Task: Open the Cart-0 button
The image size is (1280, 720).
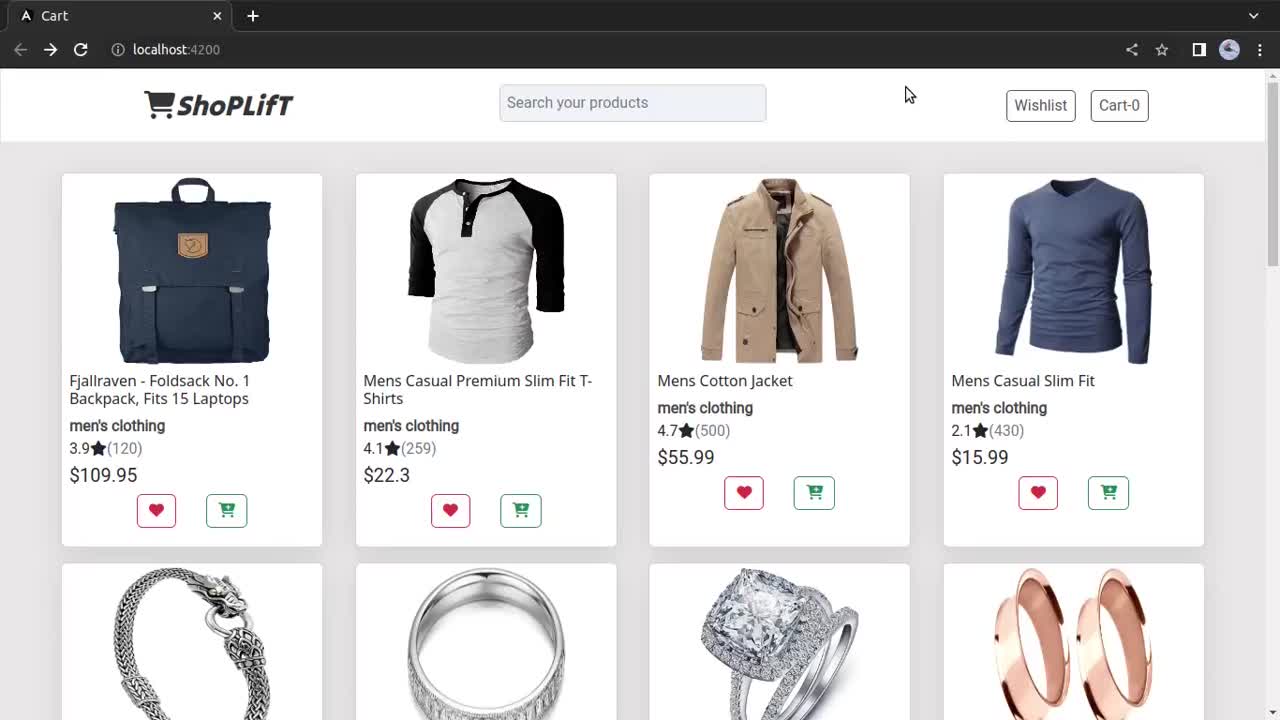Action: tap(1119, 105)
